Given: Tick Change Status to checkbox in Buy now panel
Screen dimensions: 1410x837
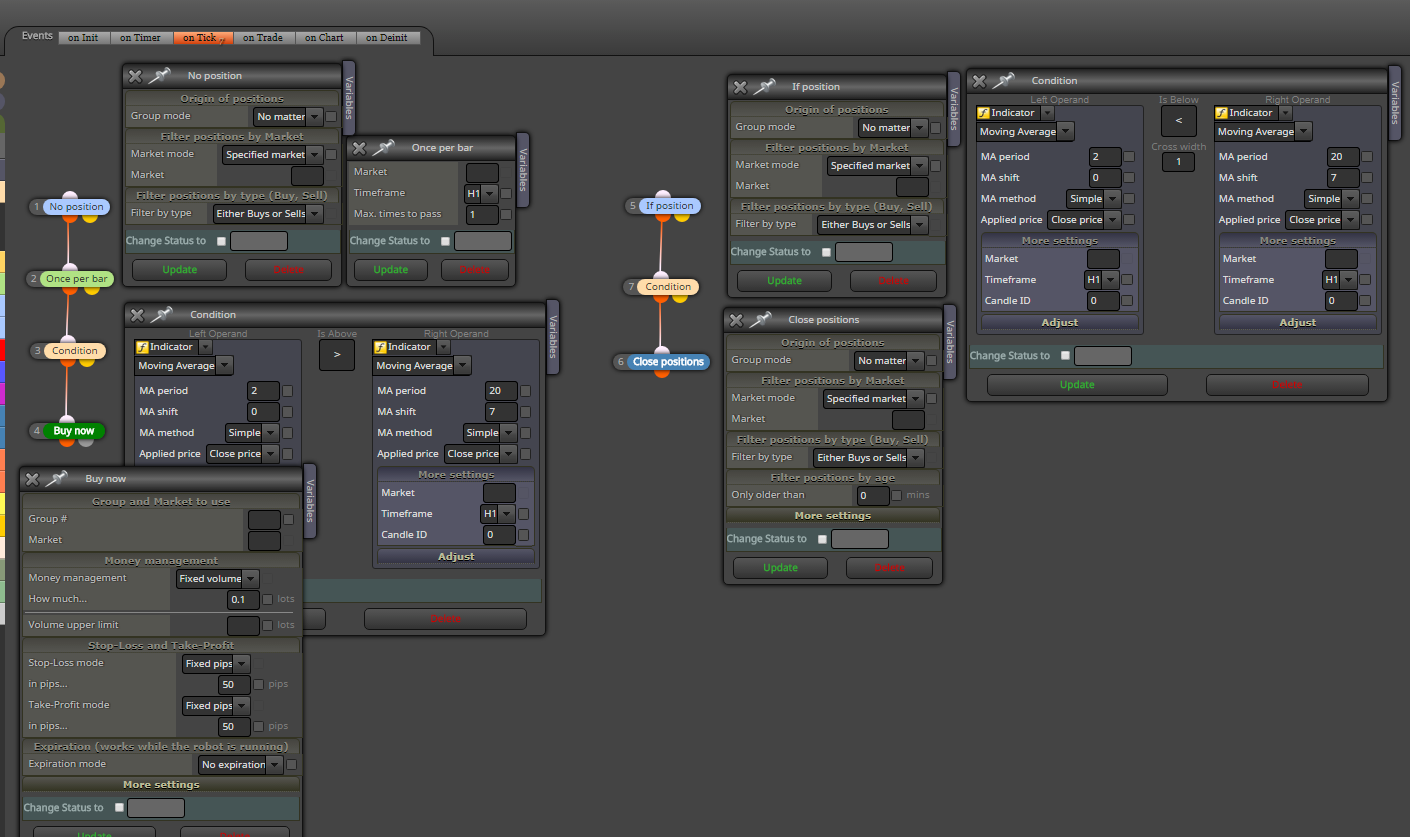Looking at the screenshot, I should 119,807.
